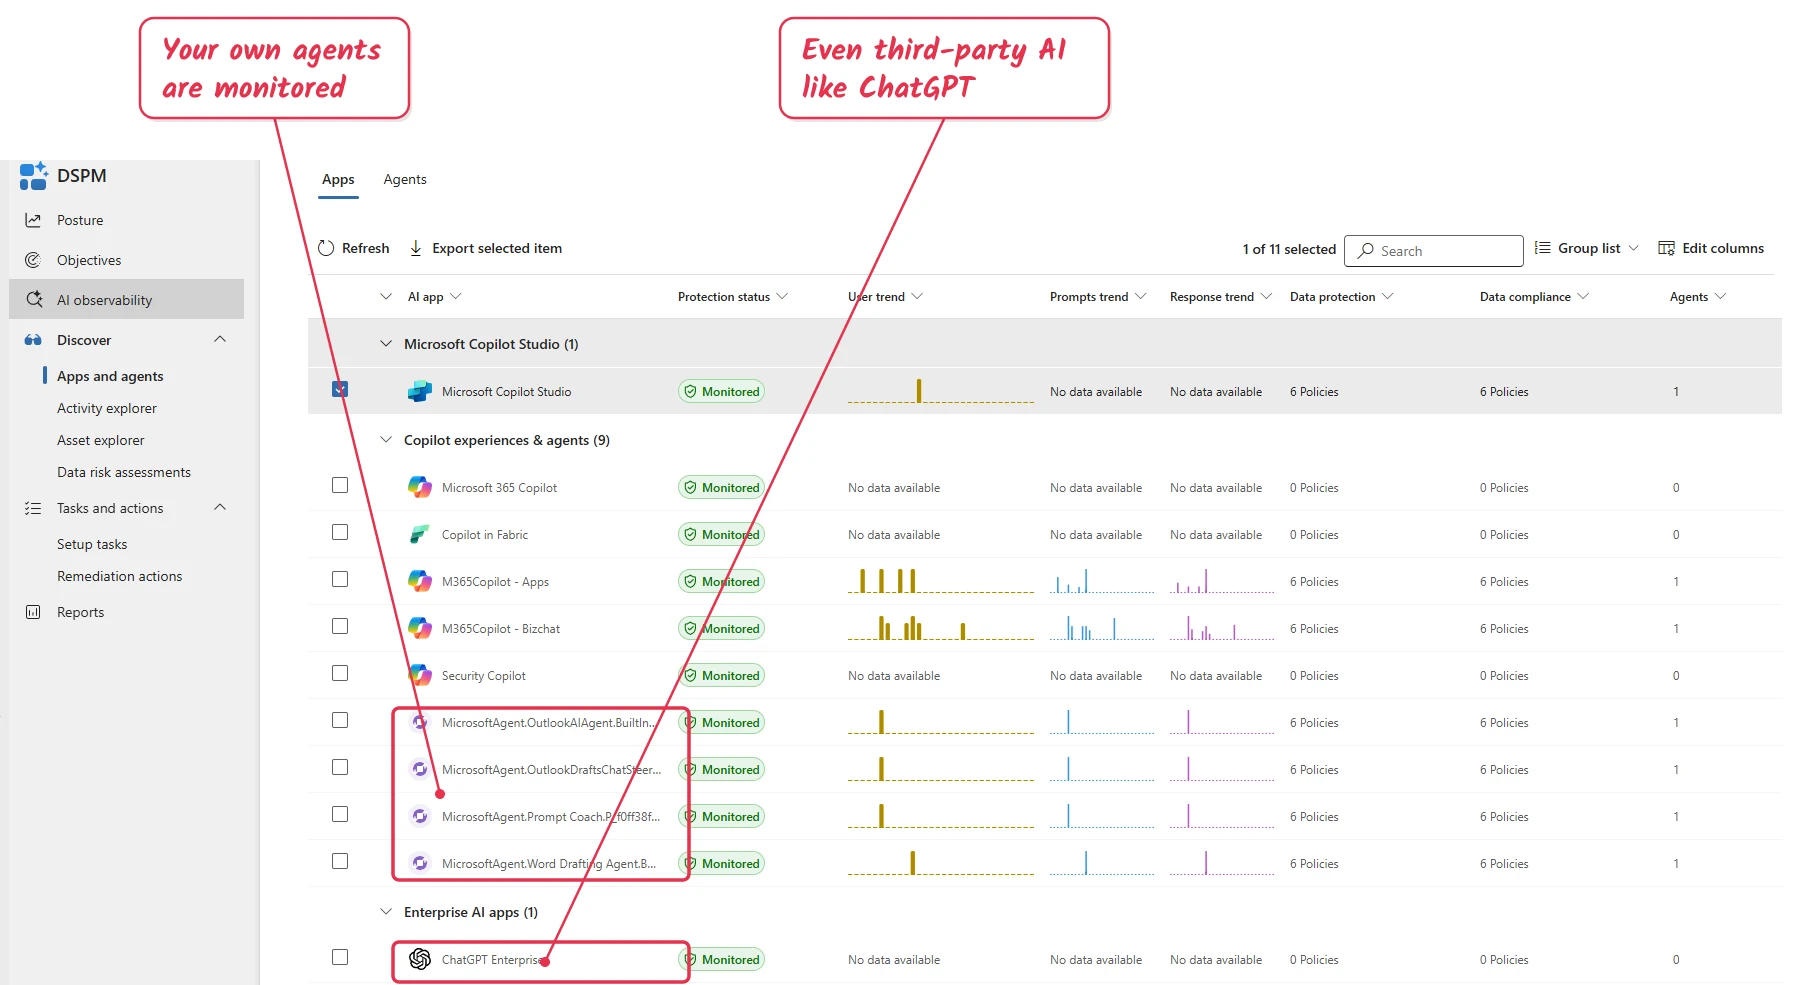Uncheck the Microsoft Copilot Studio row checkbox
The image size is (1801, 985).
(x=340, y=389)
